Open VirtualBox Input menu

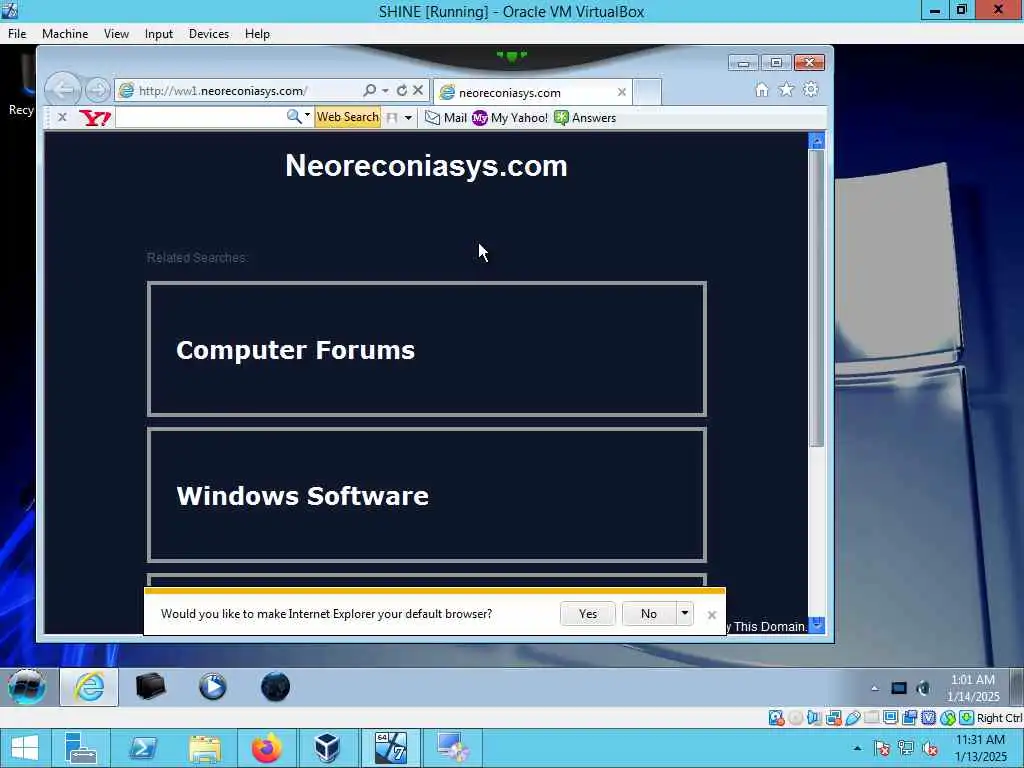(x=159, y=34)
